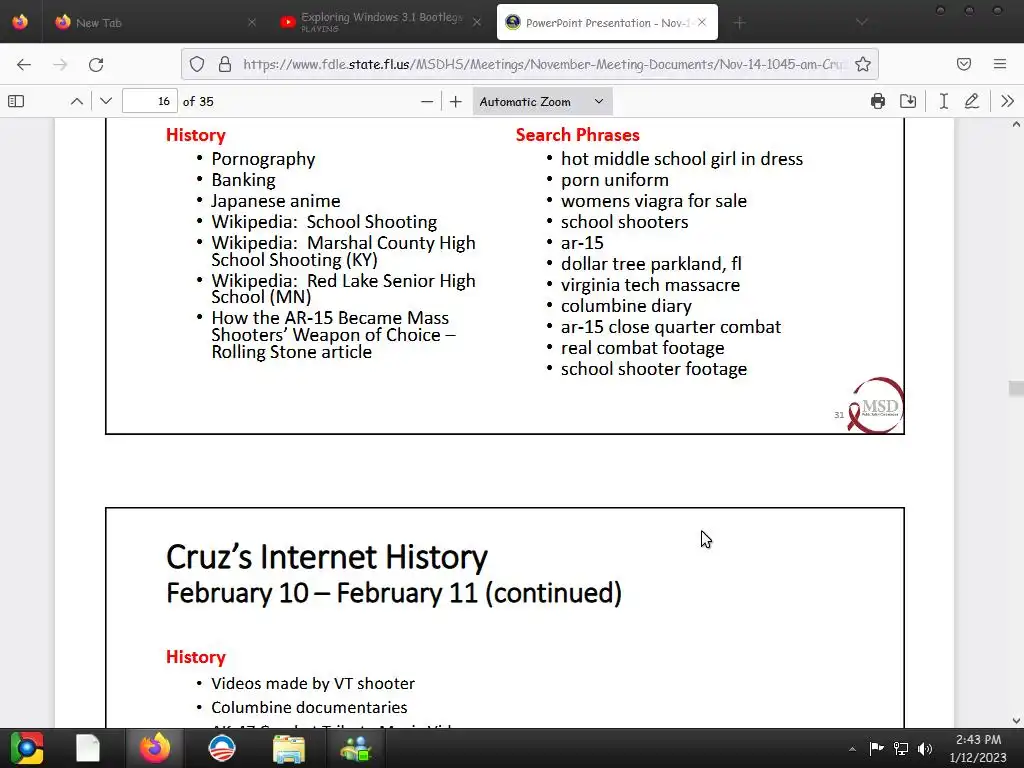Click the Firefox taskbar icon
Viewport: 1024px width, 768px height.
click(155, 748)
